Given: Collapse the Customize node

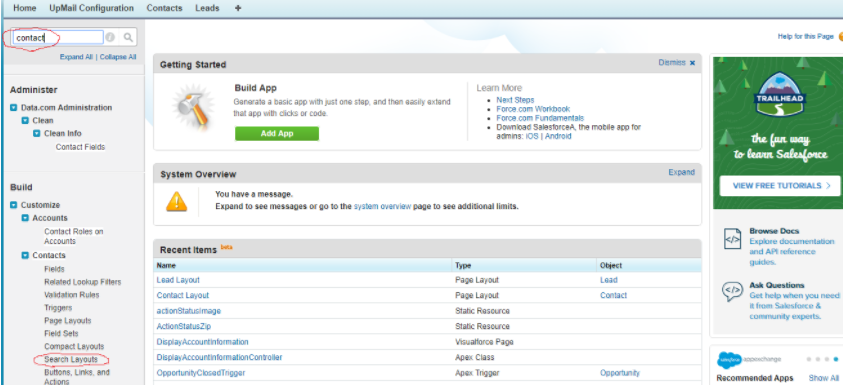Looking at the screenshot, I should click(14, 205).
